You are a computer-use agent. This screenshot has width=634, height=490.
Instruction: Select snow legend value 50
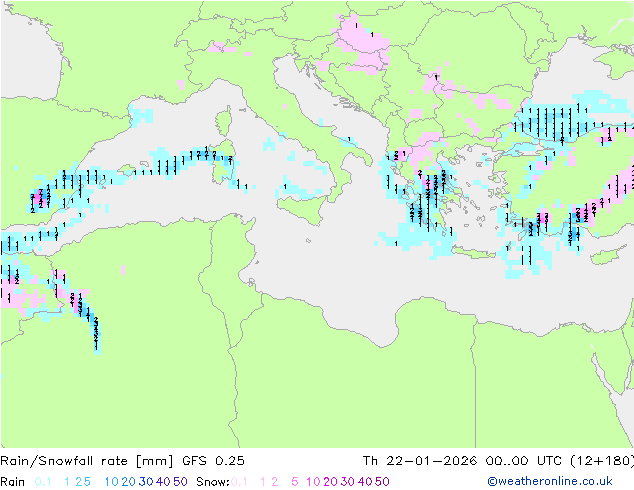pos(382,482)
